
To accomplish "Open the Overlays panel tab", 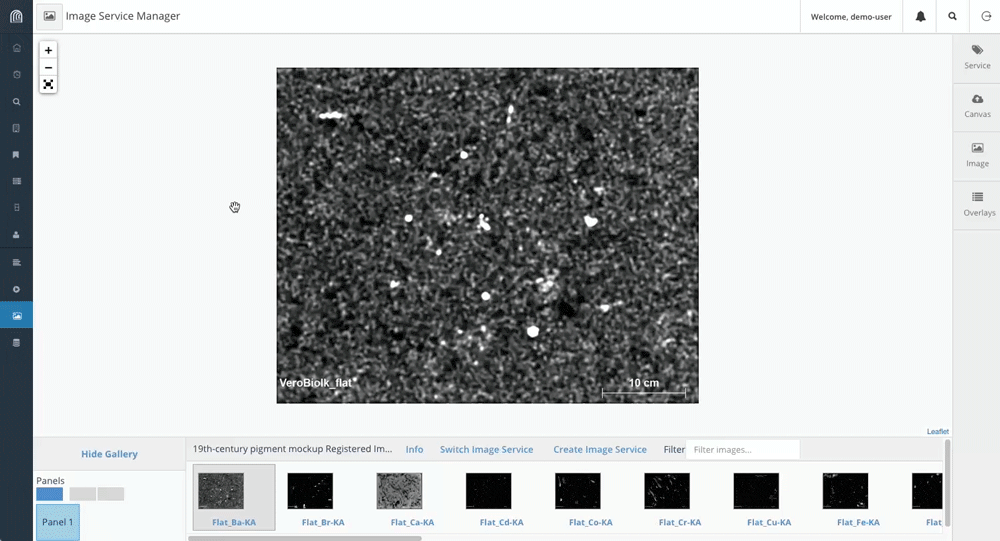I will coord(977,205).
